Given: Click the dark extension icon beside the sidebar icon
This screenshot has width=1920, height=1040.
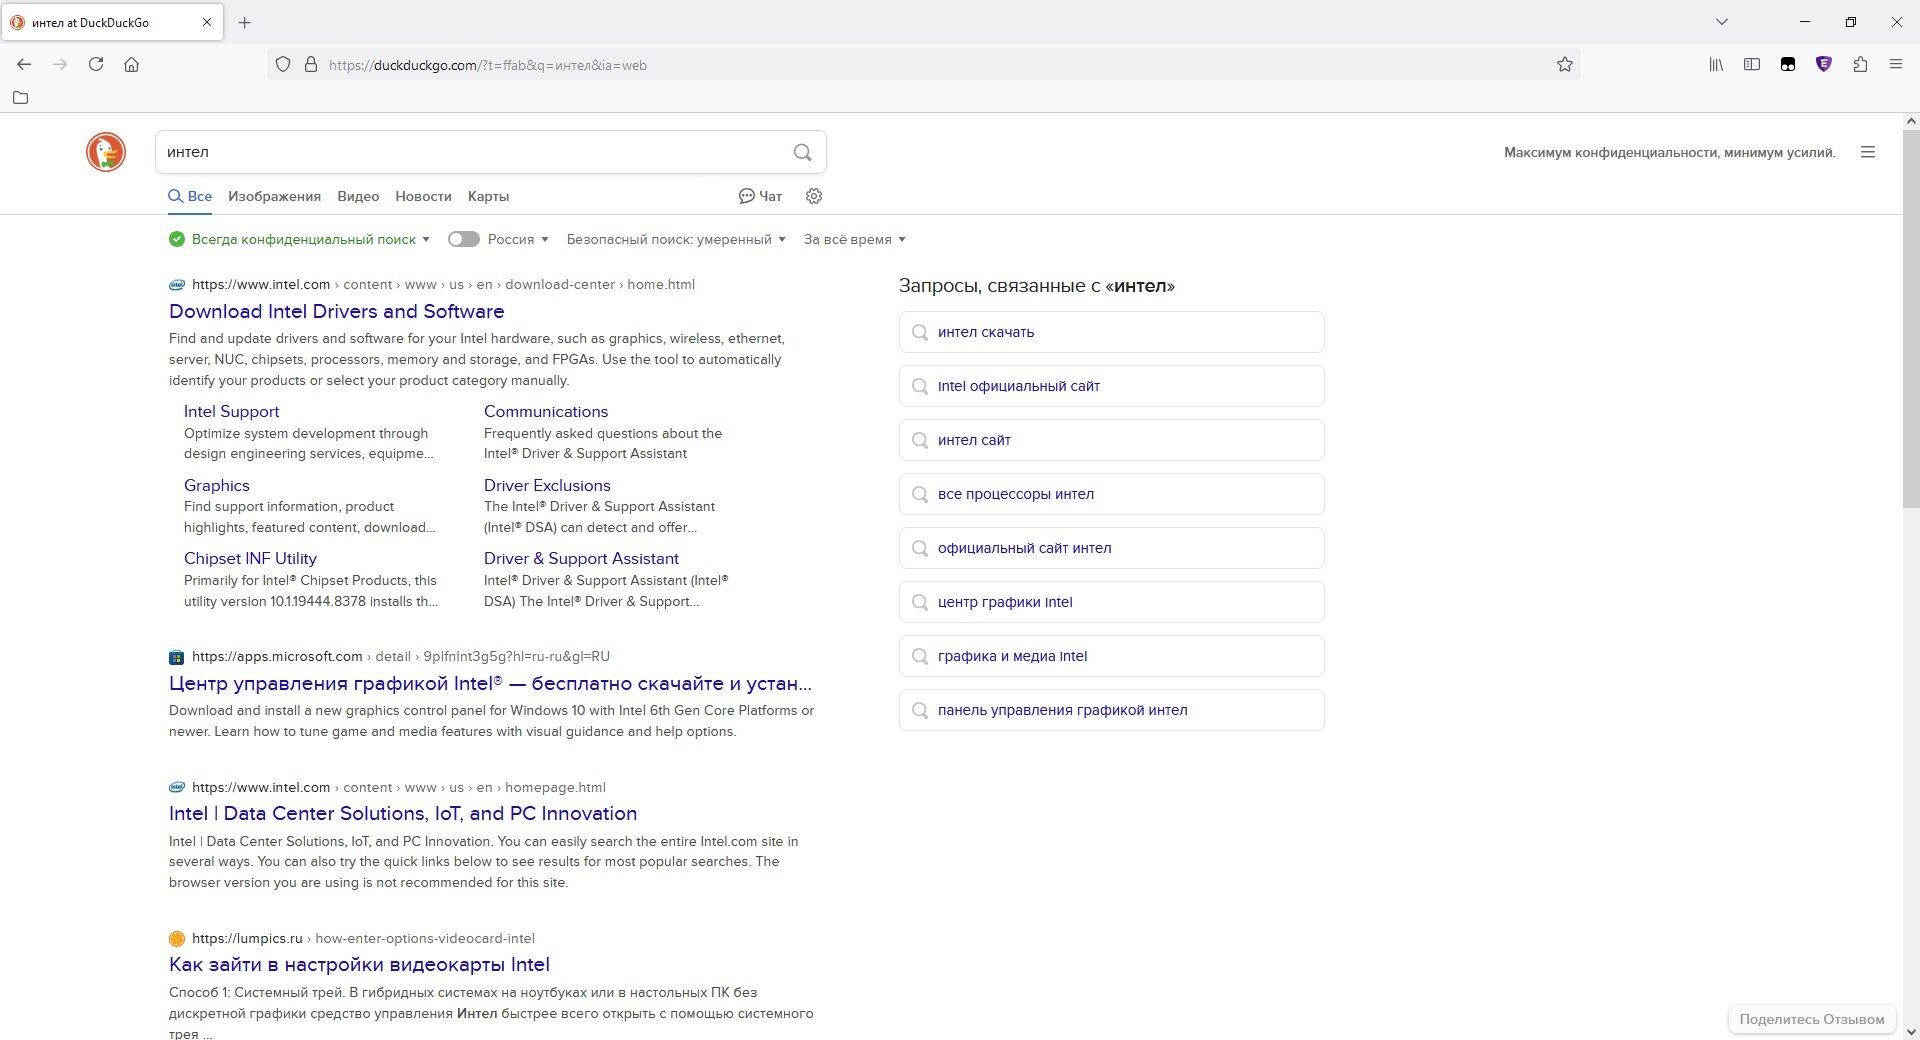Looking at the screenshot, I should [x=1788, y=64].
